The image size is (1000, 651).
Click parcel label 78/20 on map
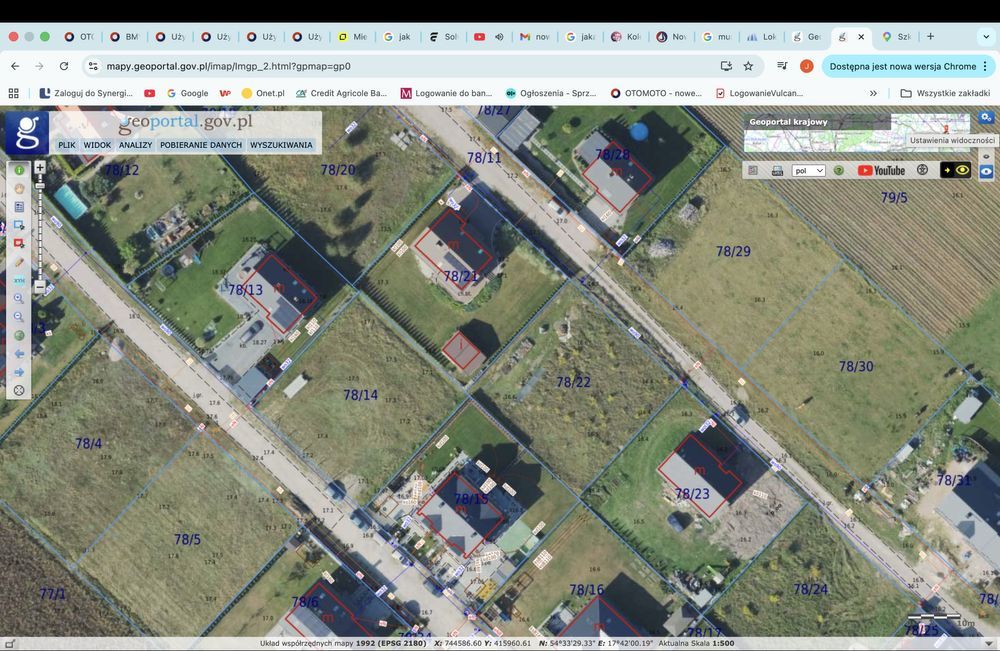(338, 170)
